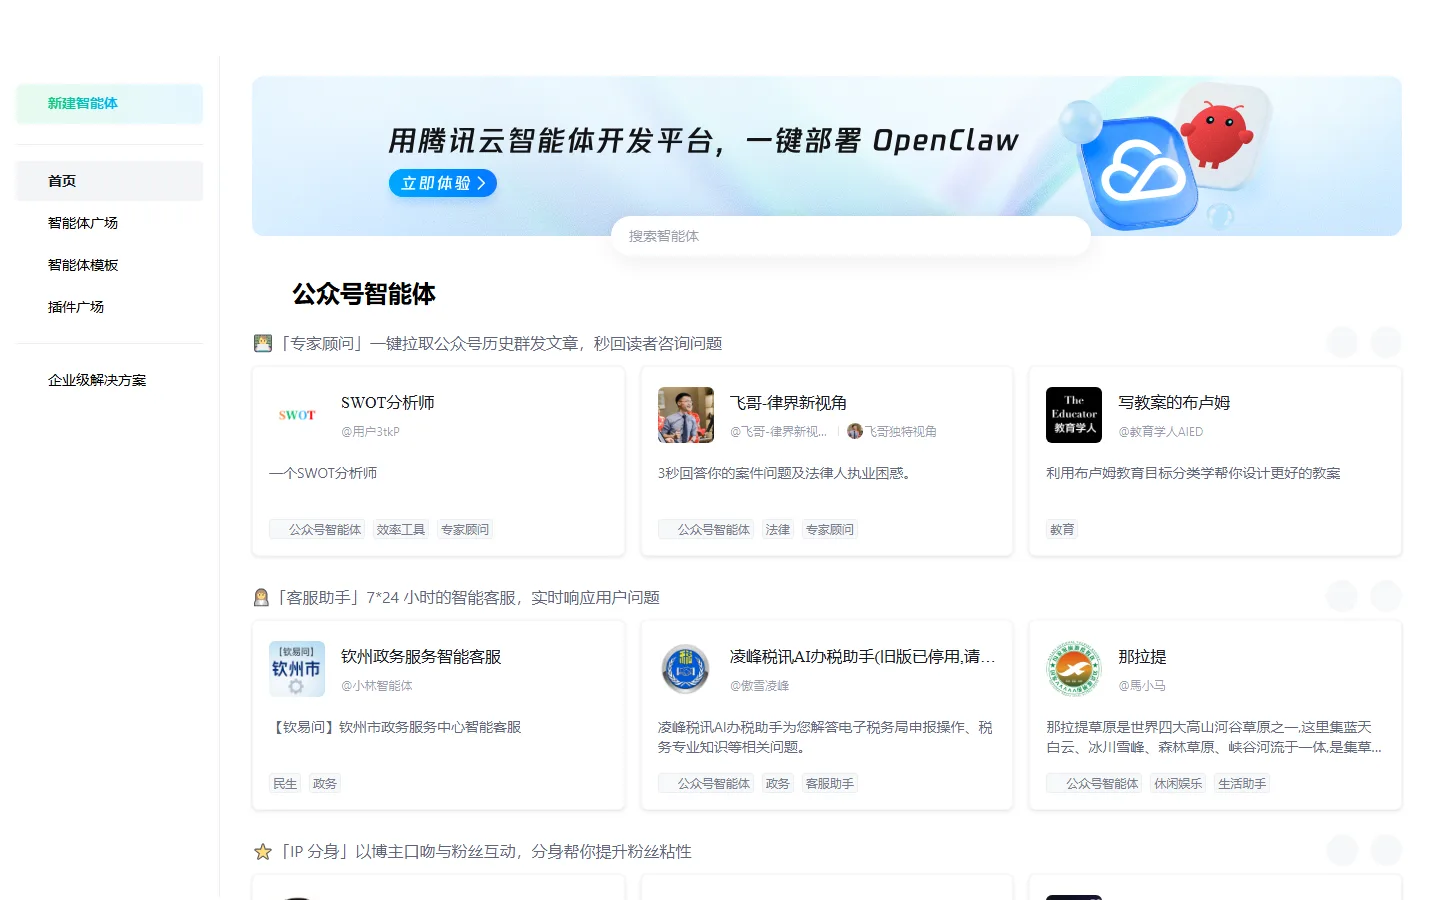The image size is (1440, 900).
Task: Open 企业级解决方案 in the sidebar
Action: pos(109,380)
